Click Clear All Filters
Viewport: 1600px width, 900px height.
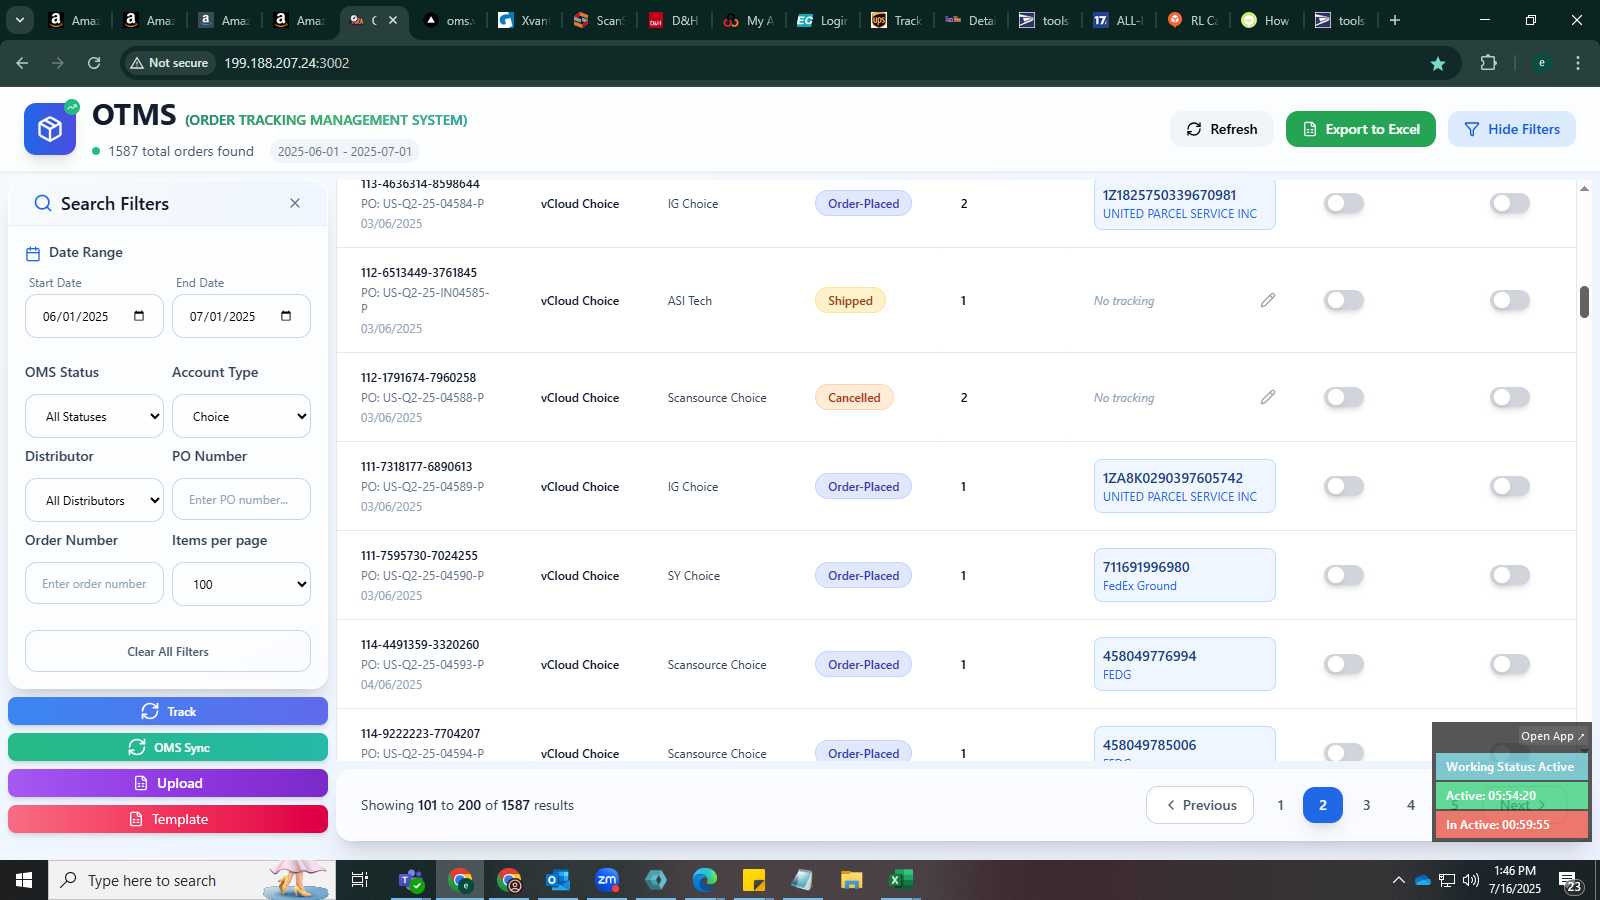point(168,651)
